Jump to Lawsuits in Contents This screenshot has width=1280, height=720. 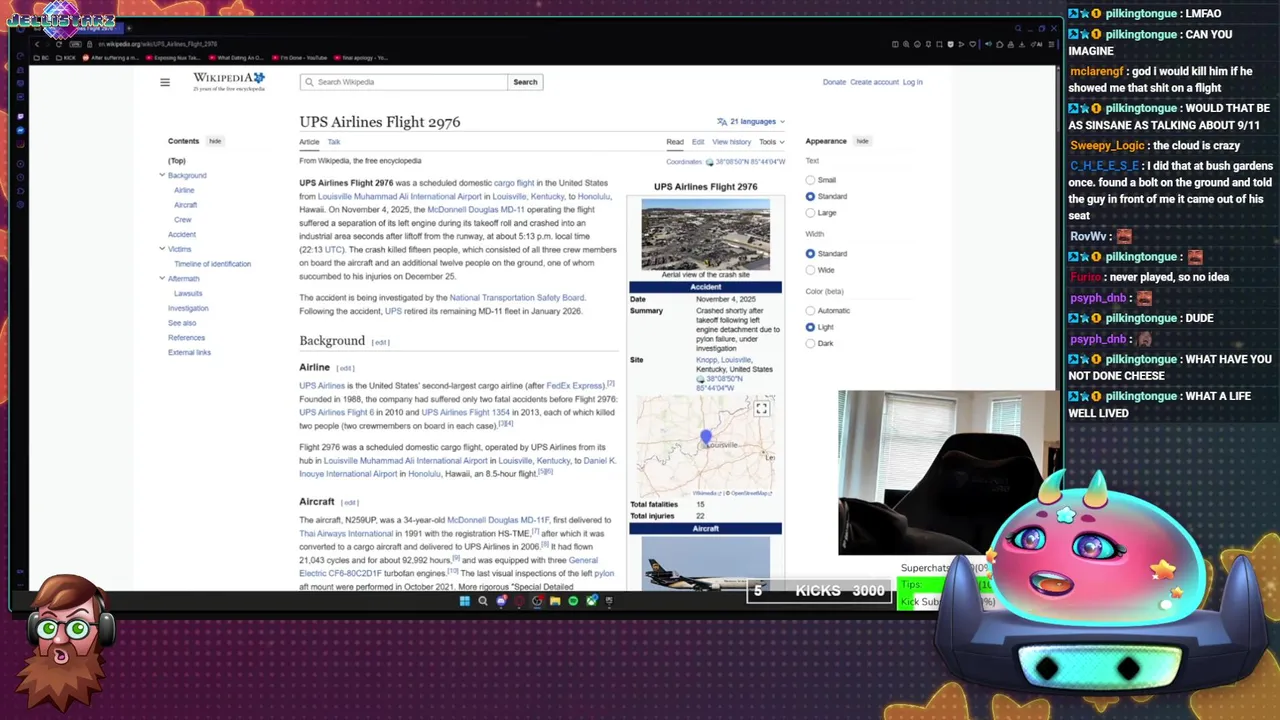188,294
